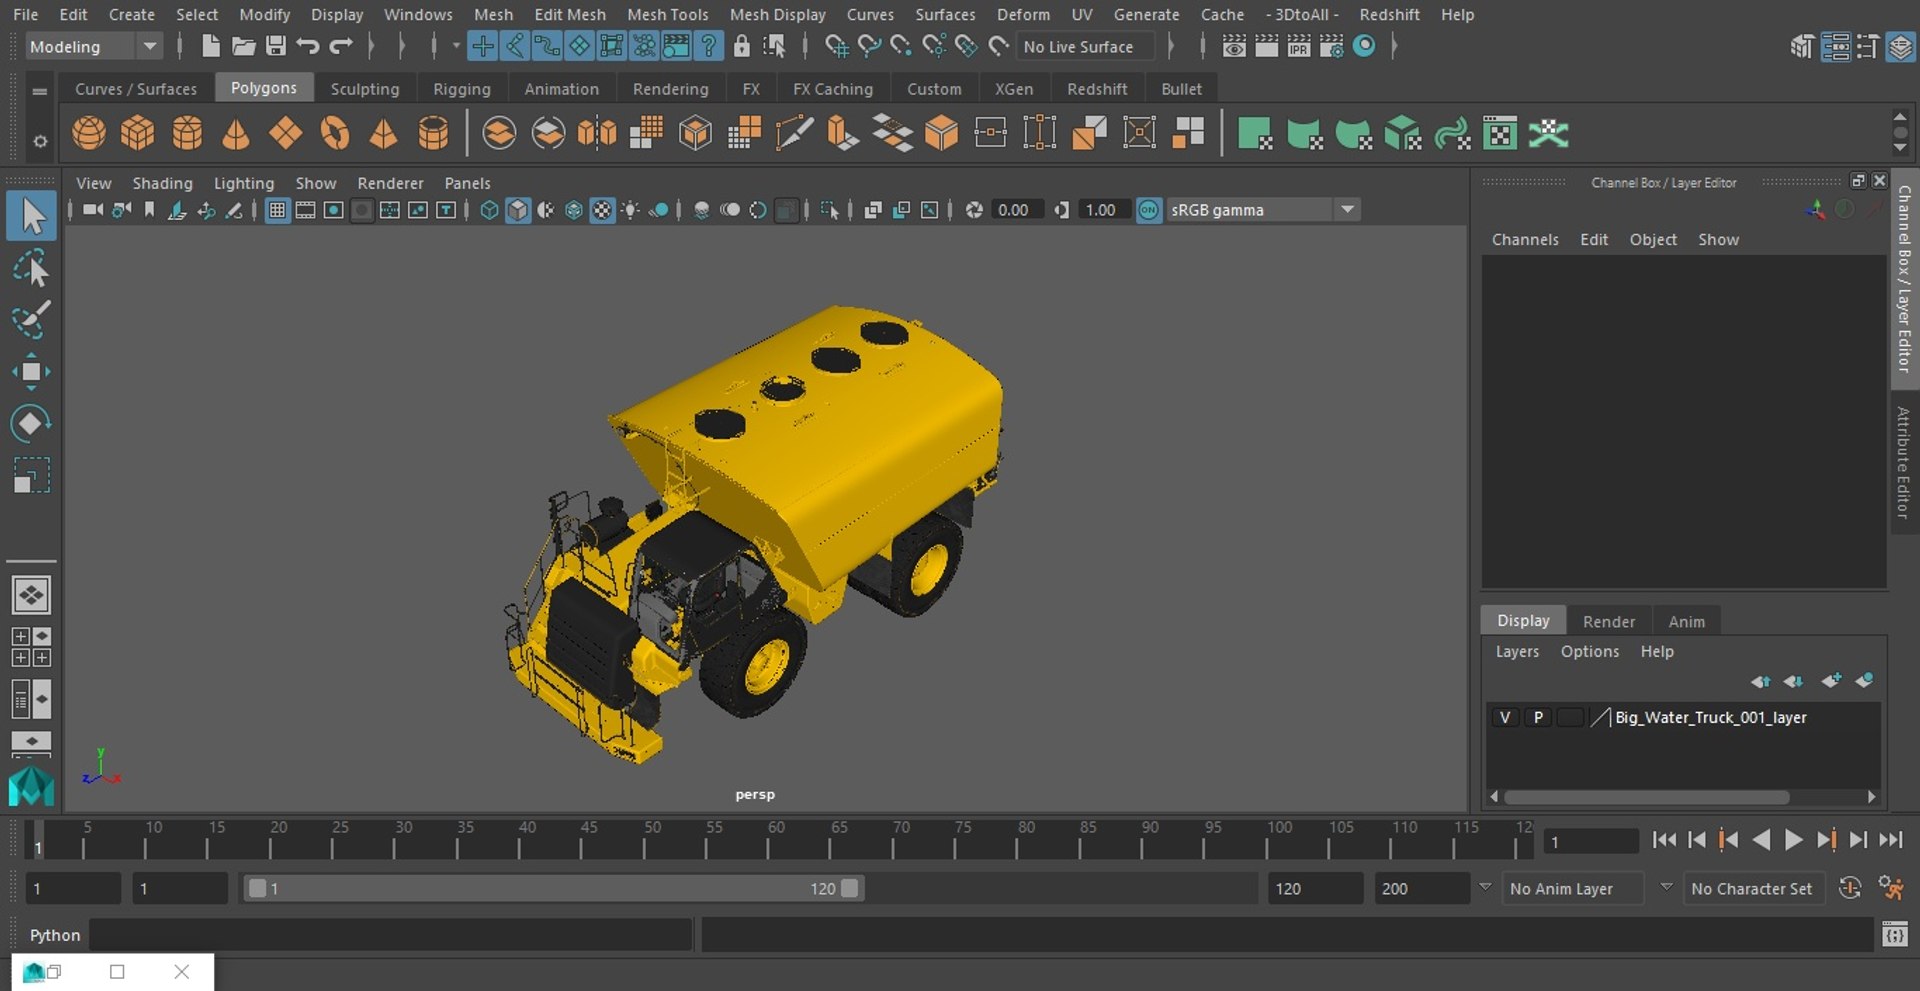1920x991 pixels.
Task: Select the Paint selection tool
Action: [32, 320]
